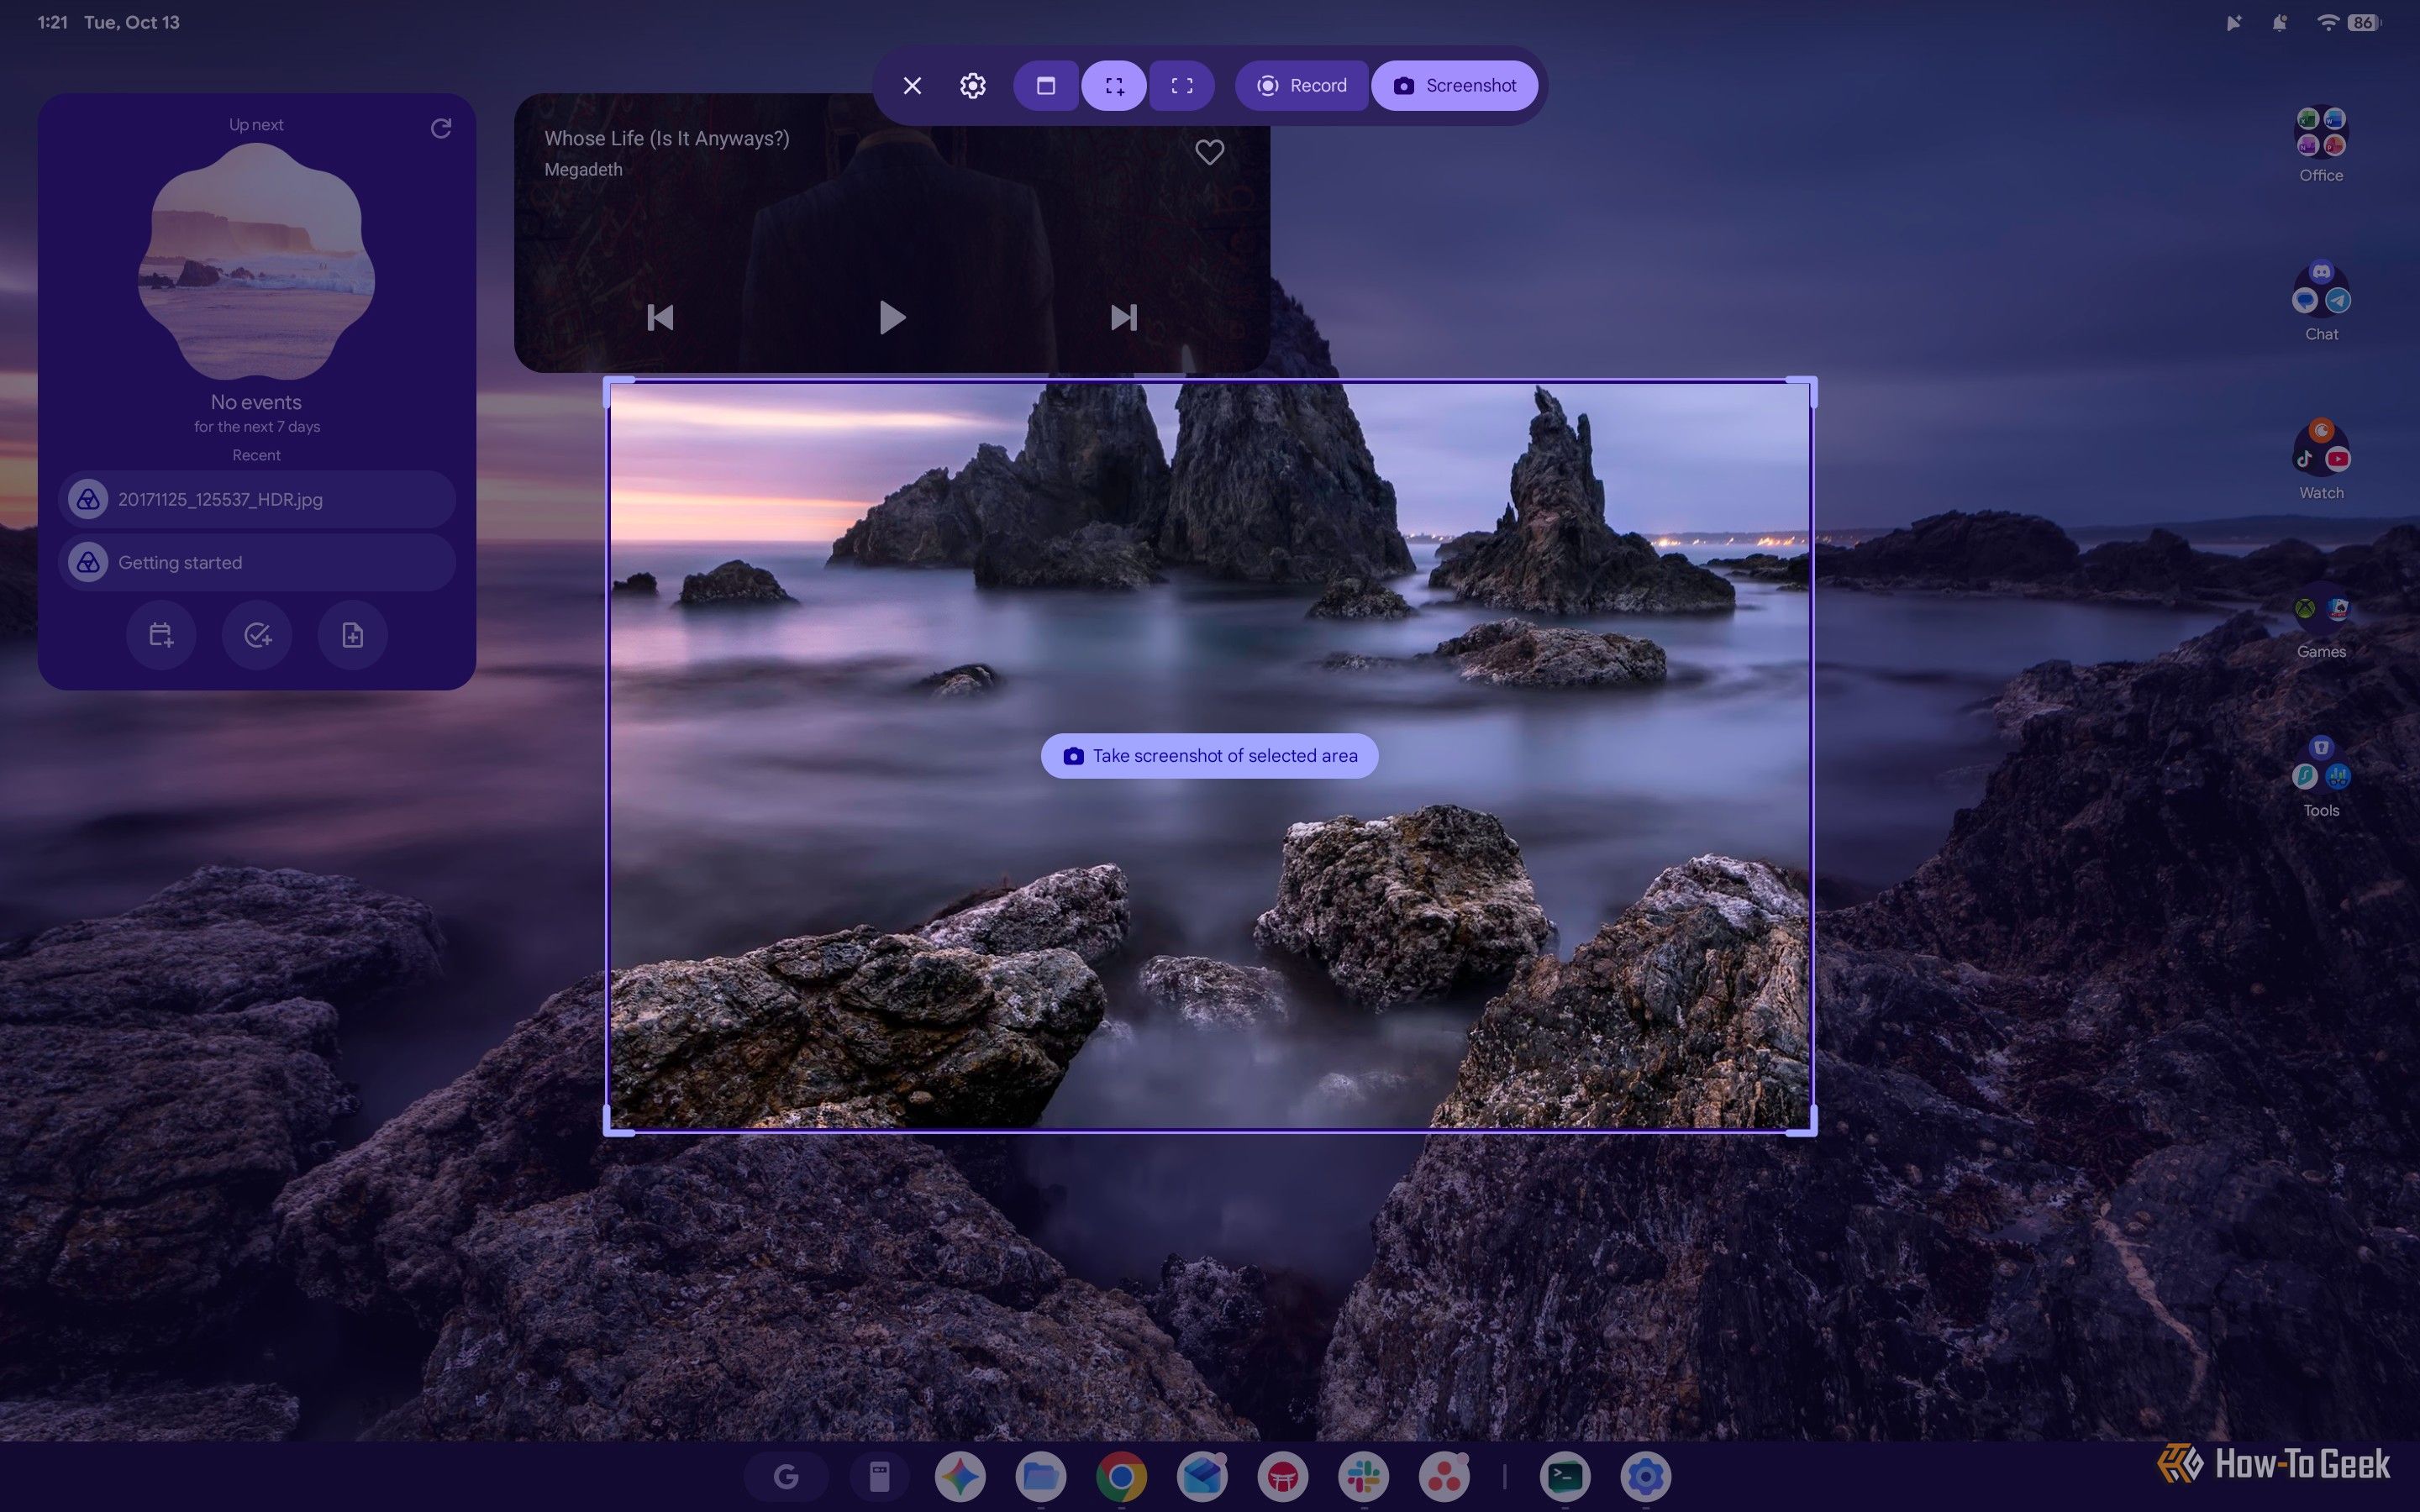Open the Office app folder

click(x=2321, y=145)
